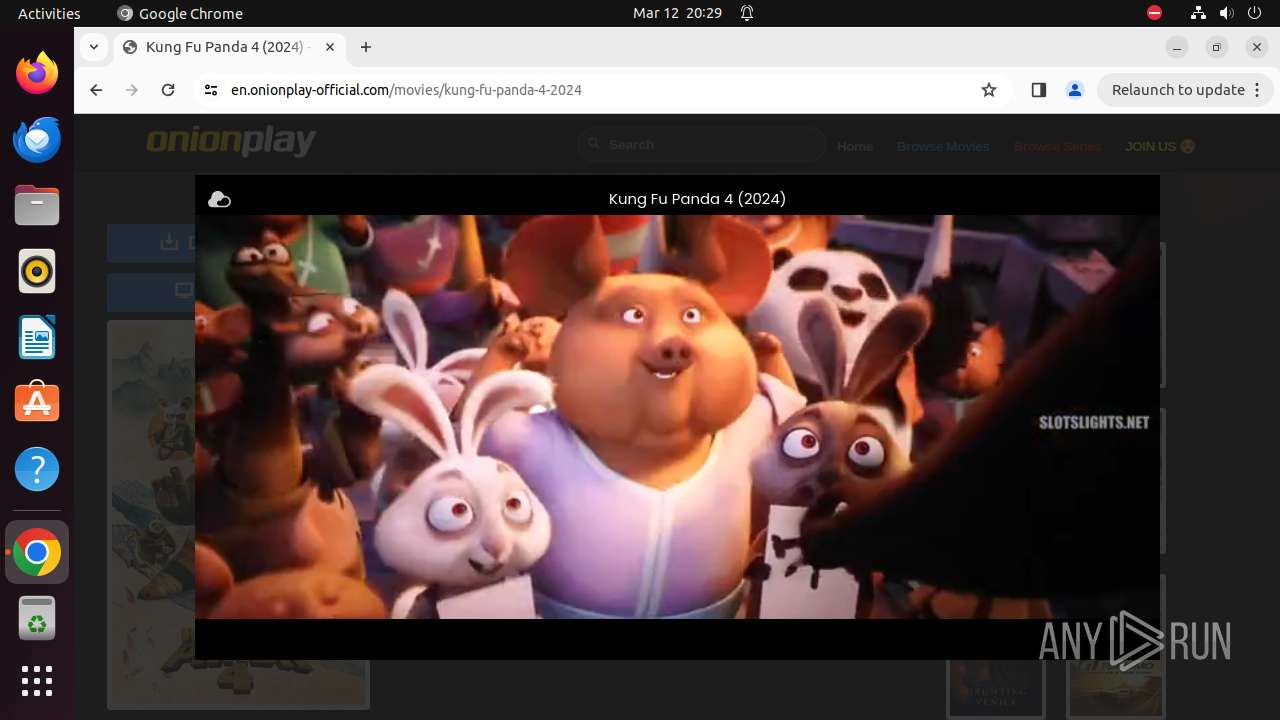
Task: Click the address bar URL
Action: click(x=406, y=90)
